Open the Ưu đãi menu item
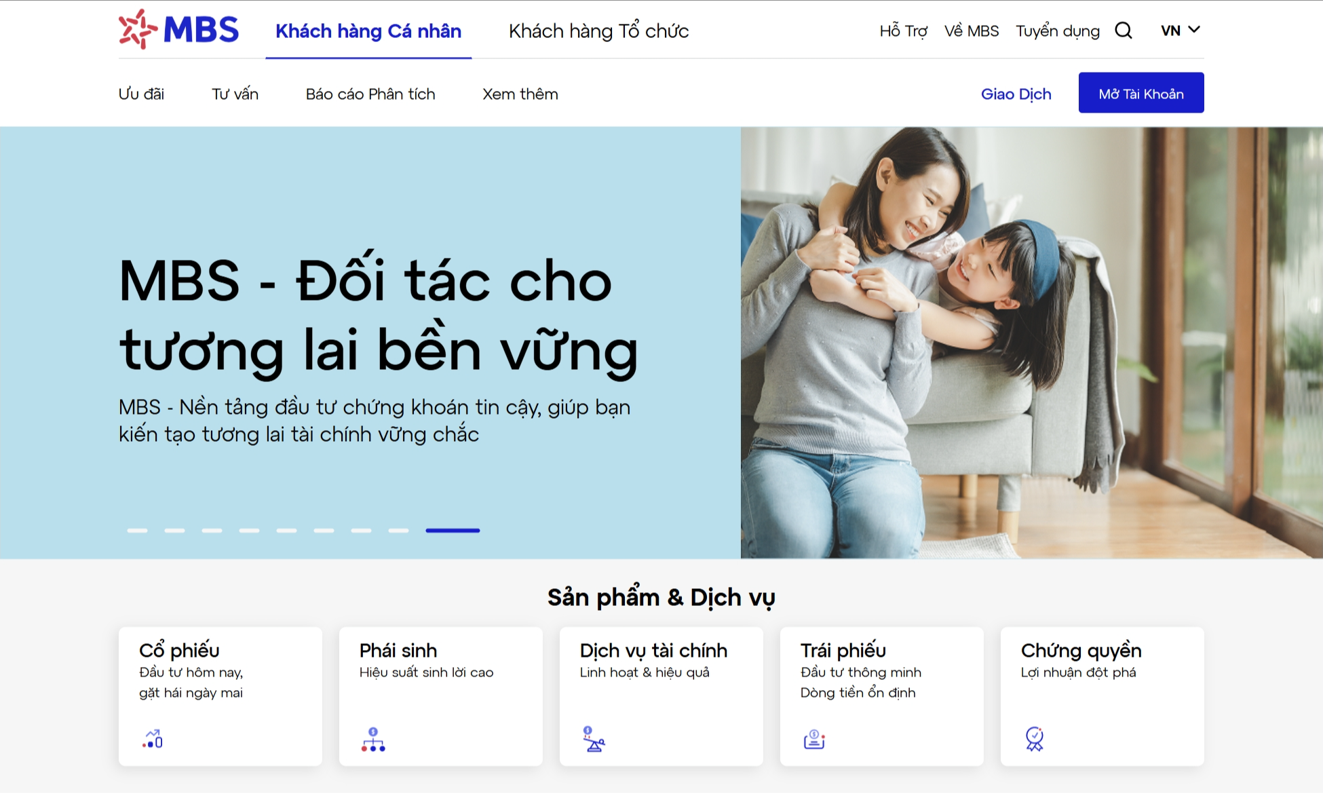The image size is (1323, 793). click(x=141, y=94)
